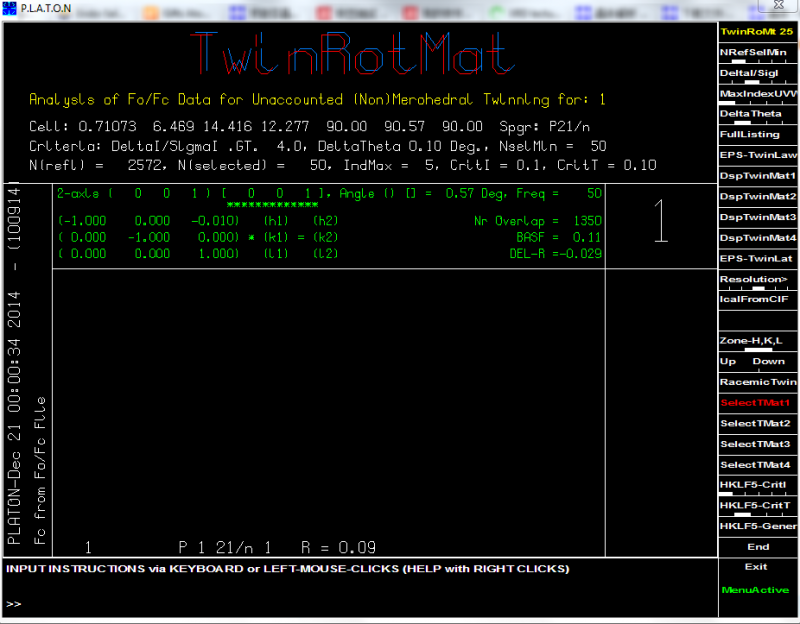Click the R = 0.09 text
This screenshot has height=624, width=800.
point(338,548)
